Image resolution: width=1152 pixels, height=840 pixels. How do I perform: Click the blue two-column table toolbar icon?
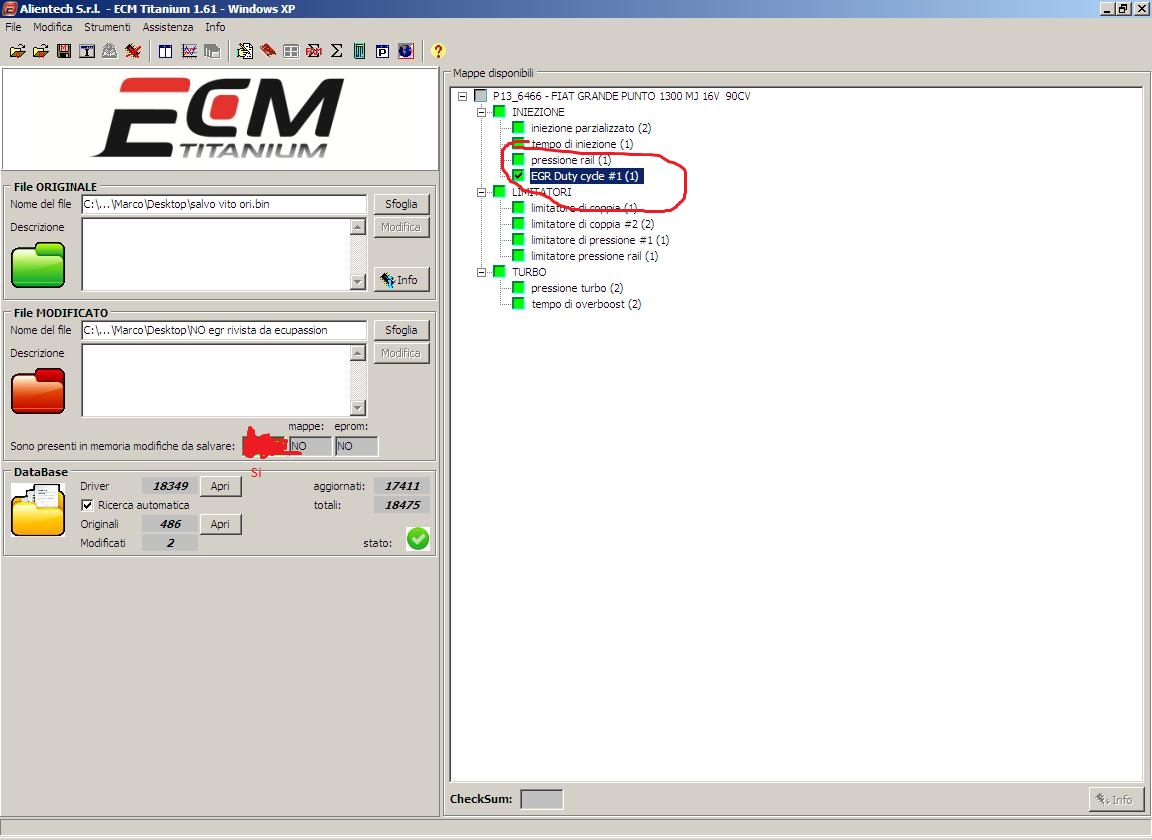[166, 51]
